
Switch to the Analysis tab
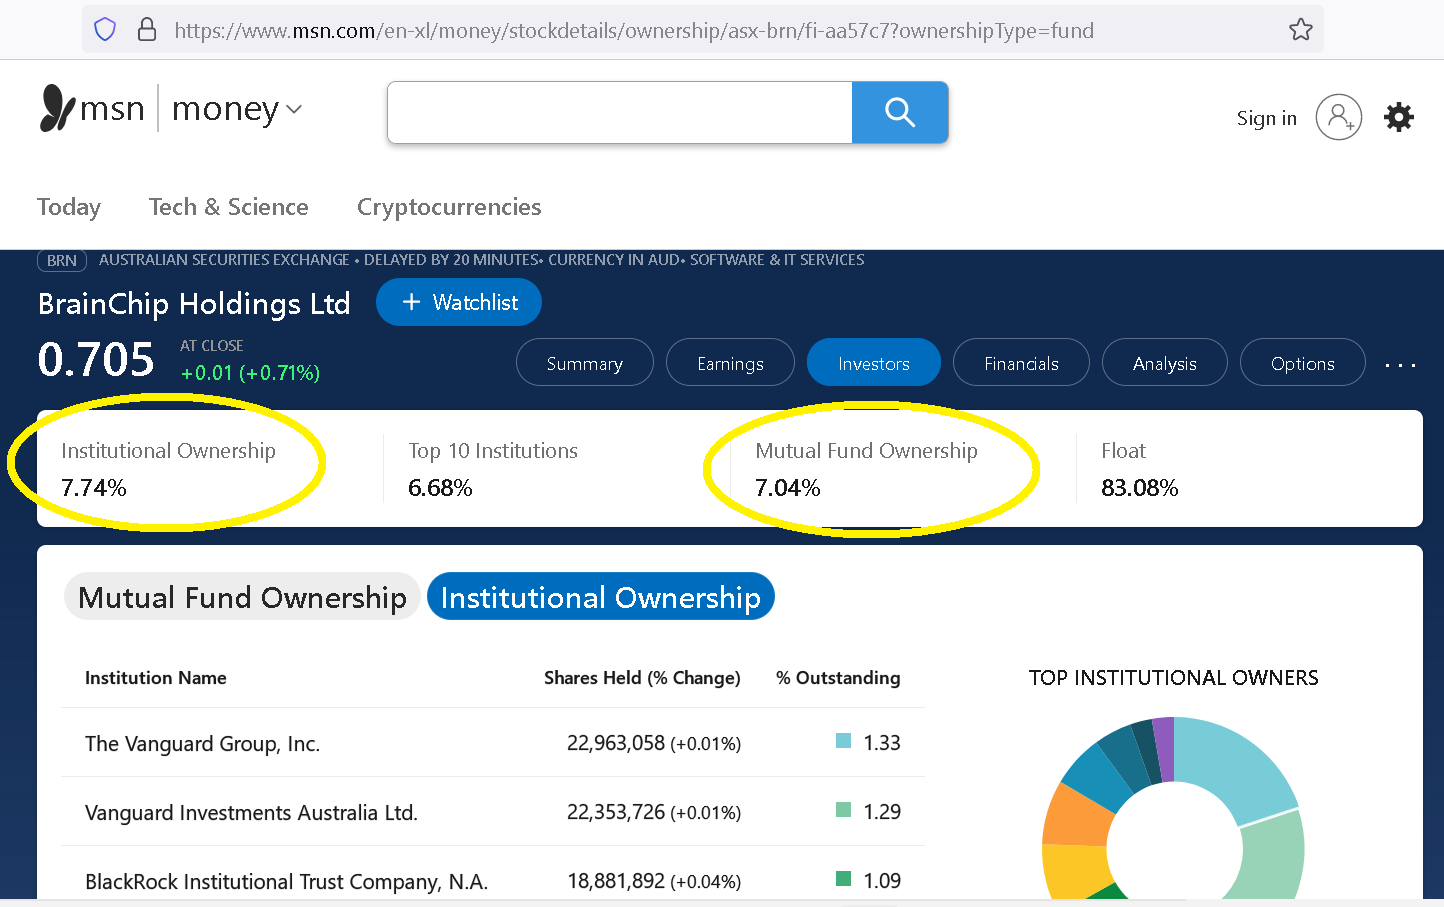(1164, 362)
